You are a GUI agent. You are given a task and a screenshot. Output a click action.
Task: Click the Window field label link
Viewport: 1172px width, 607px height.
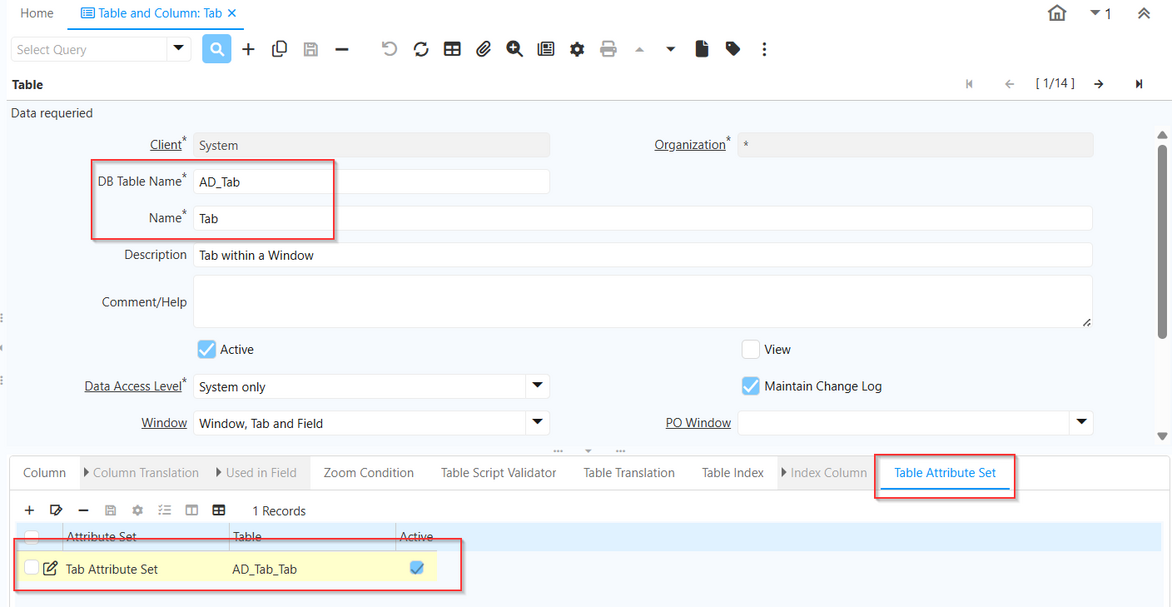click(164, 423)
